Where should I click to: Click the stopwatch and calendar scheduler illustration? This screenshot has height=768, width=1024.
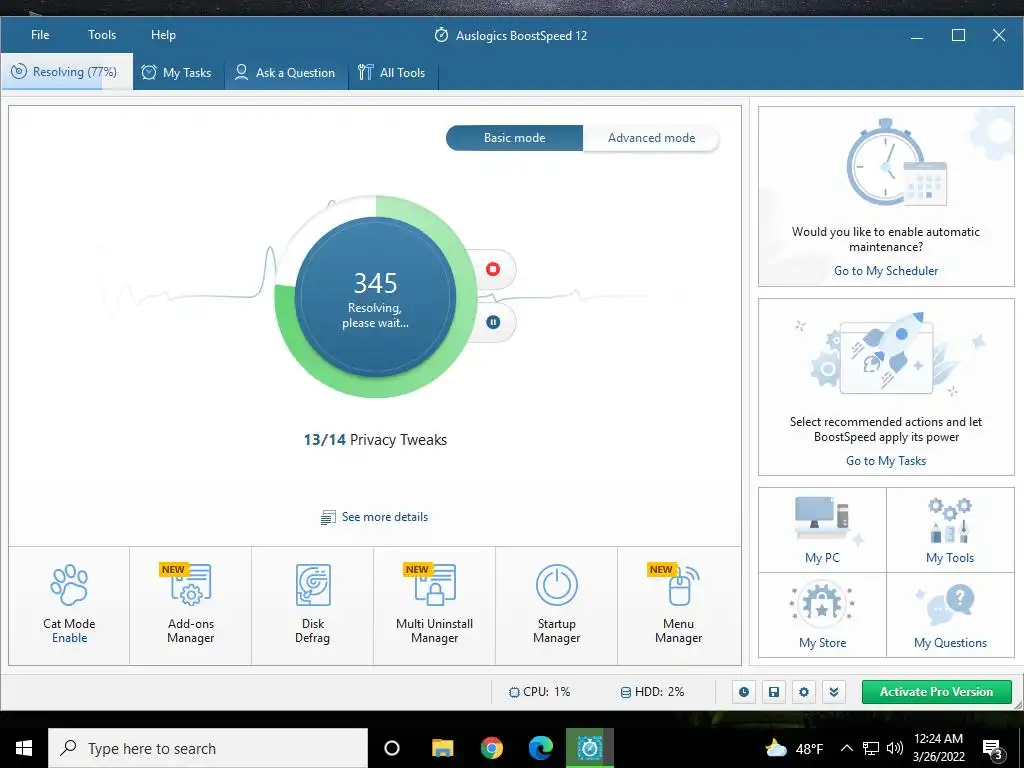point(895,163)
